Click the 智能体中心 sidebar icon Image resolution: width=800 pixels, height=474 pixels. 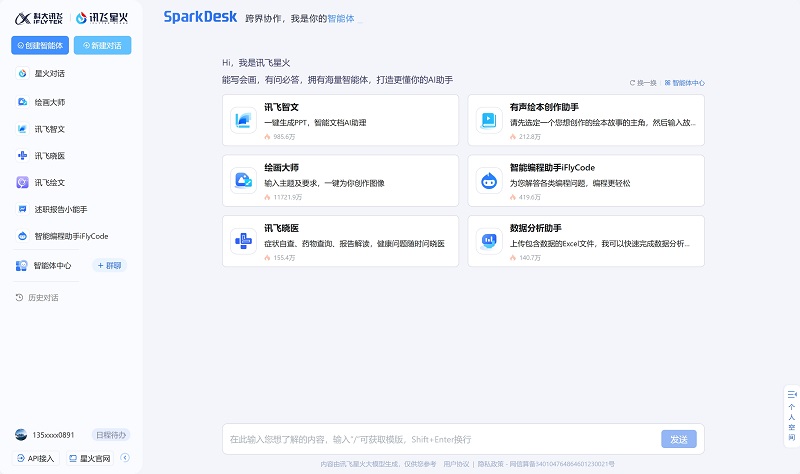point(21,265)
